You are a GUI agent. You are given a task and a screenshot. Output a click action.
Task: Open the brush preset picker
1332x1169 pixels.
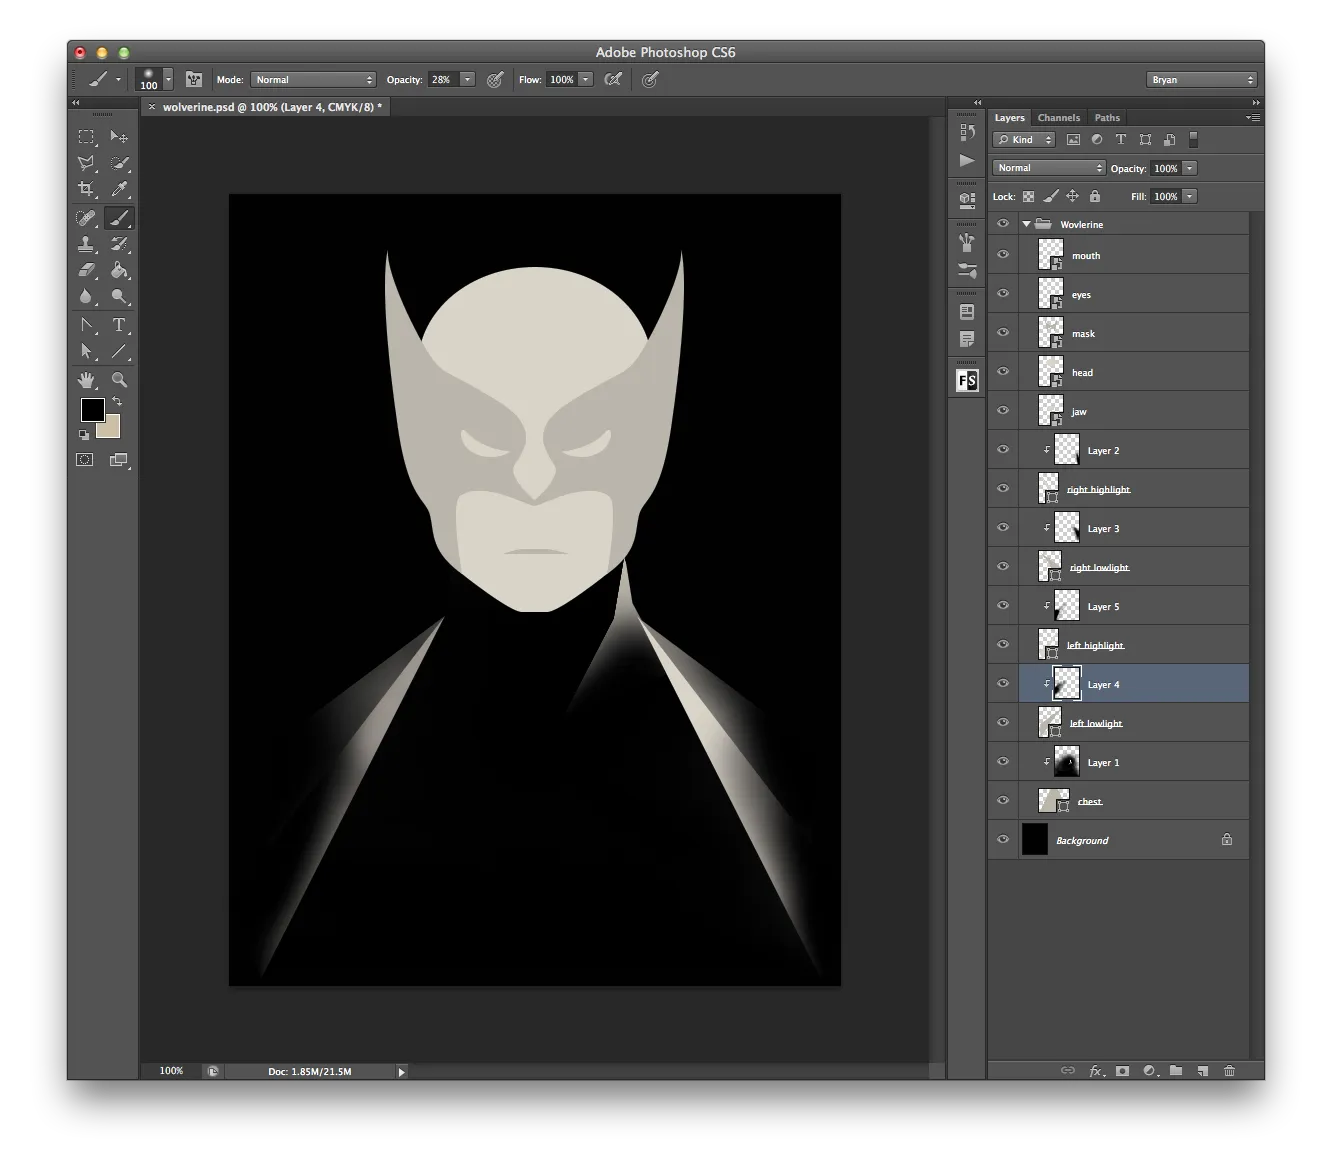[155, 80]
